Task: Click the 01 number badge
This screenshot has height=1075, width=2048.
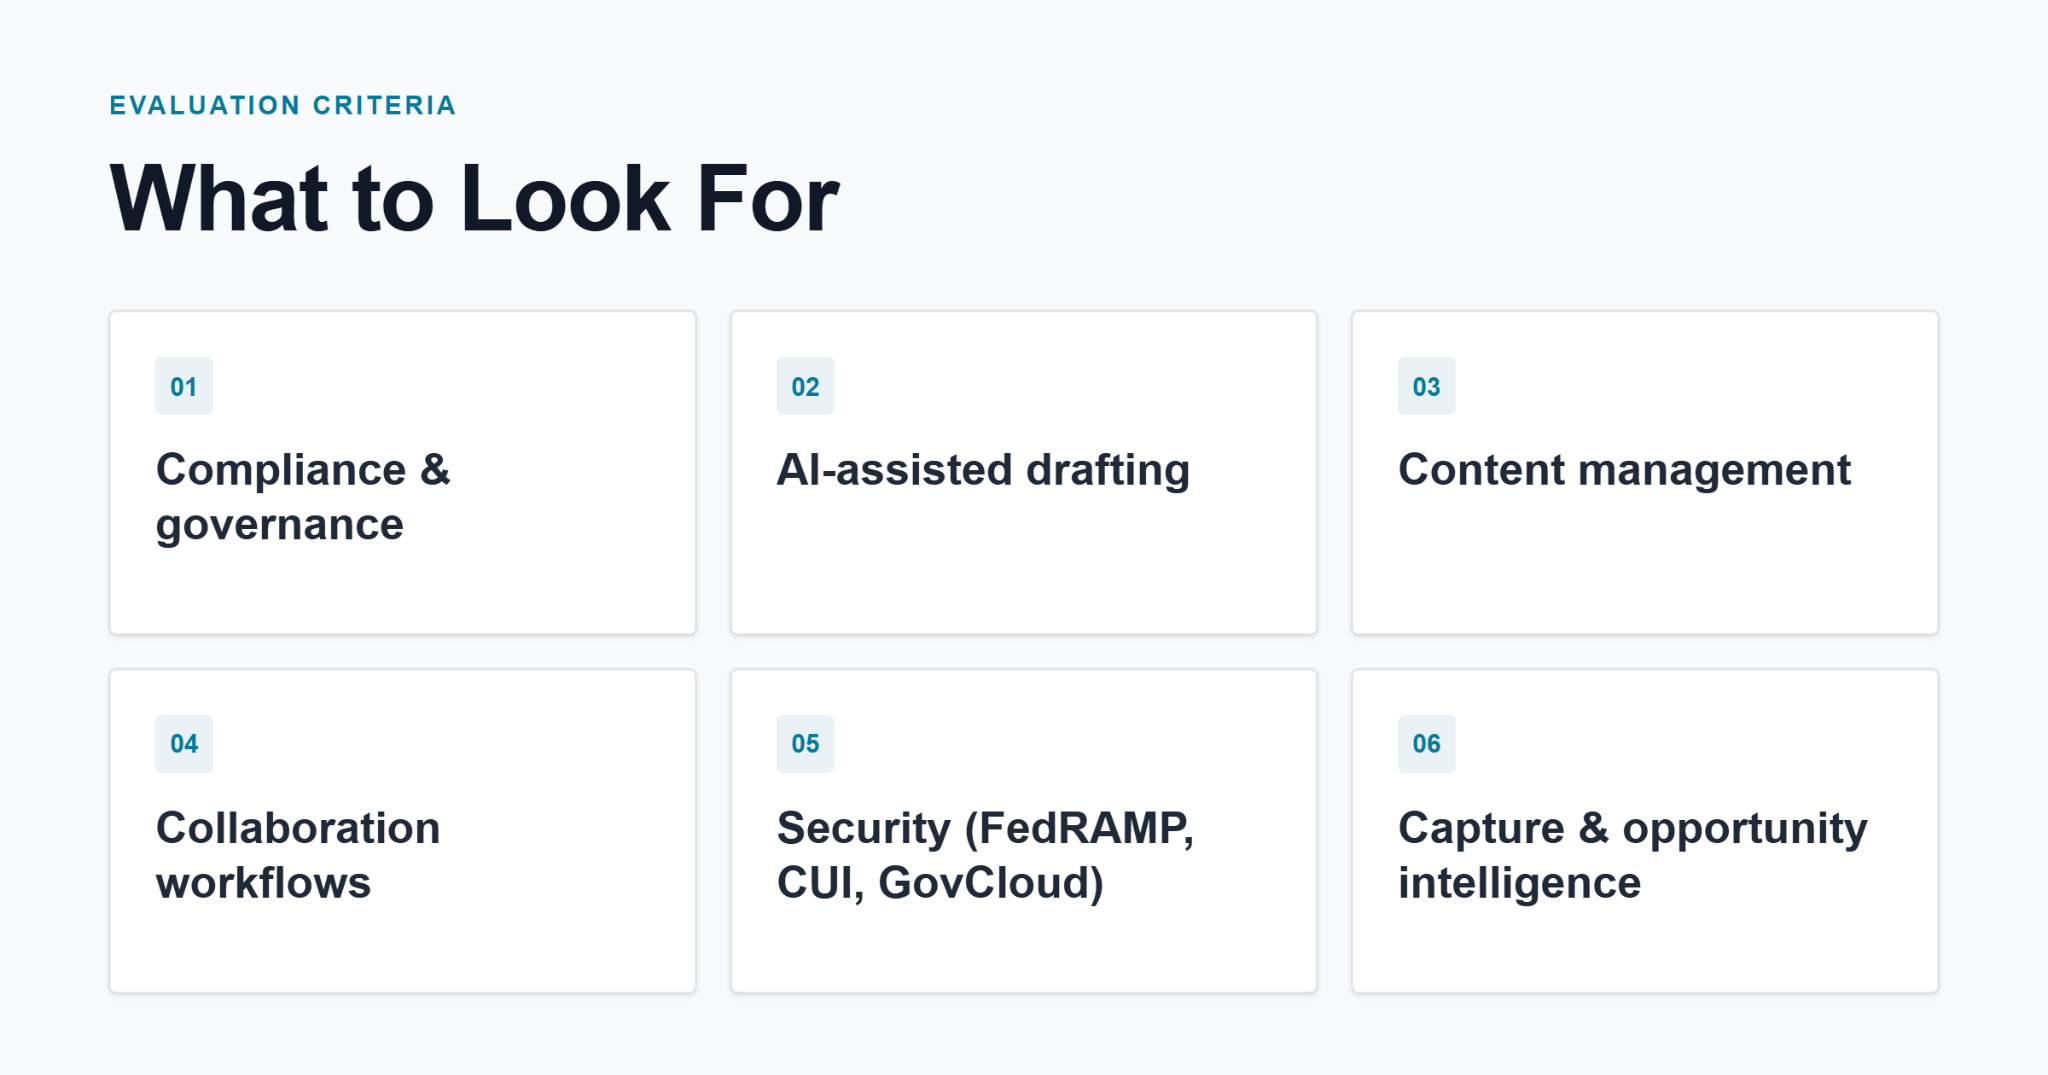Action: [x=184, y=386]
